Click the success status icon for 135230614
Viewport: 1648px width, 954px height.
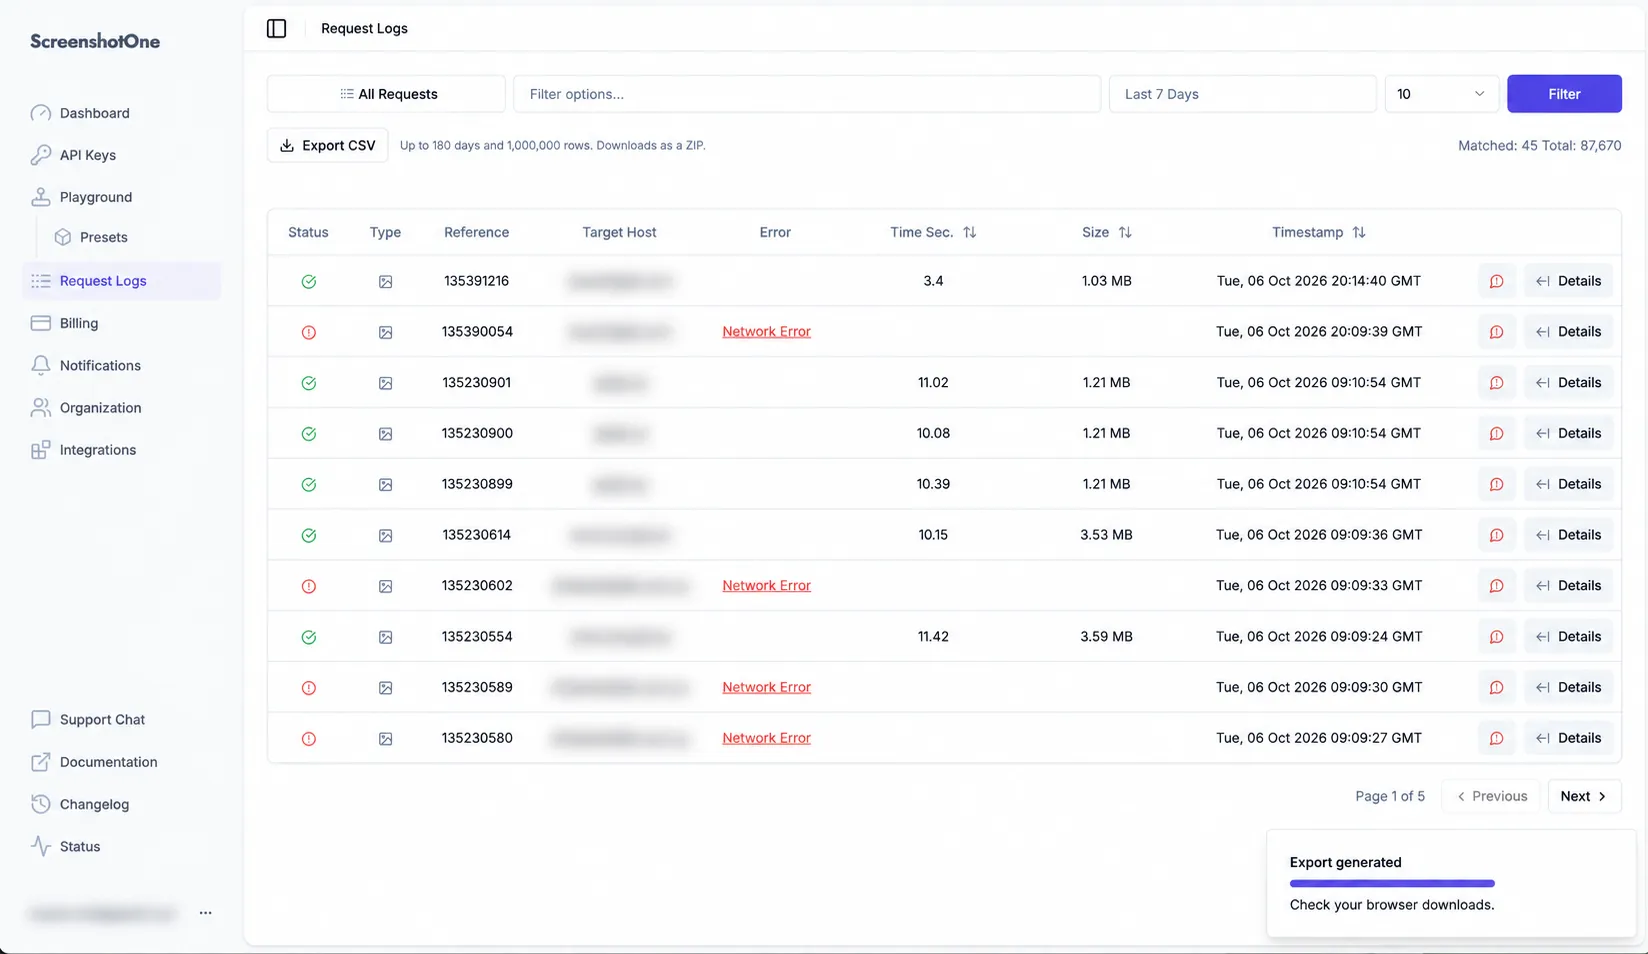tap(309, 535)
